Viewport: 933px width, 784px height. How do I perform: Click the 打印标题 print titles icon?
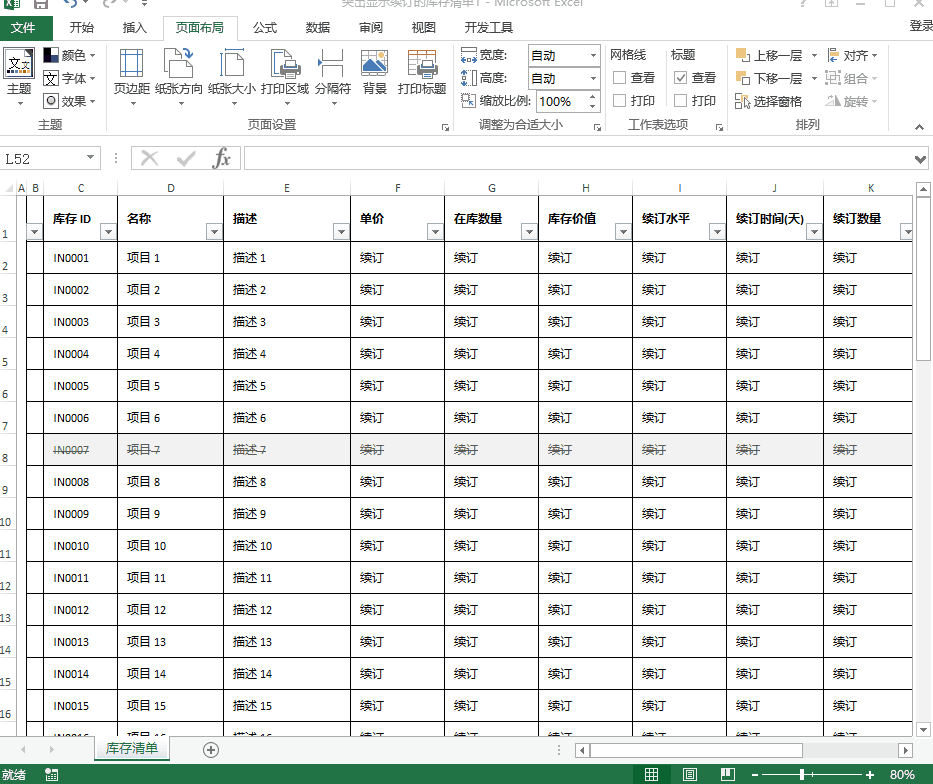pyautogui.click(x=422, y=64)
